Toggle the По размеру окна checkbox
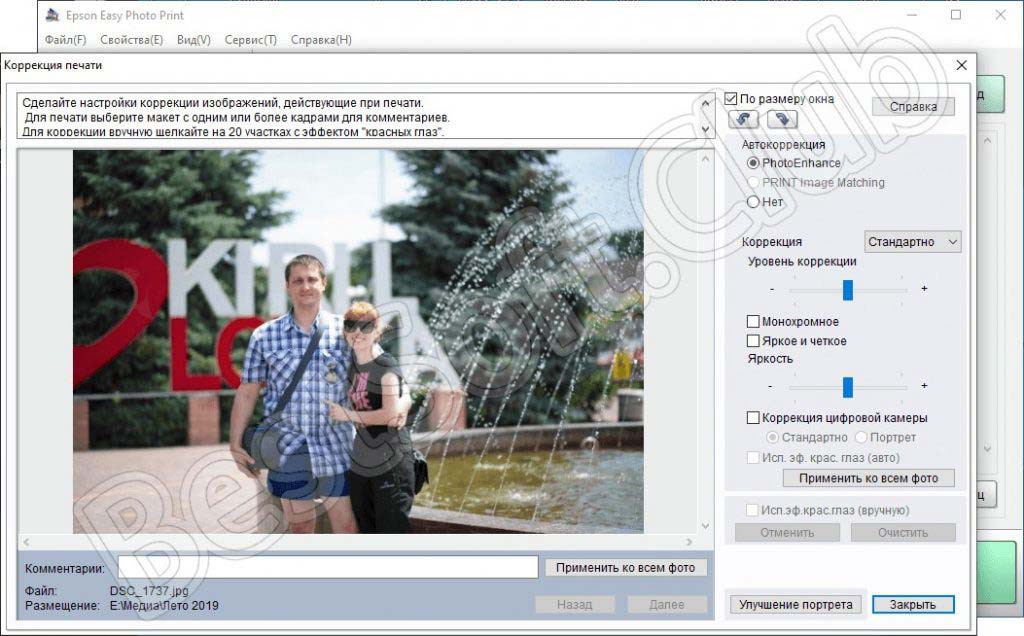This screenshot has height=636, width=1024. click(731, 99)
